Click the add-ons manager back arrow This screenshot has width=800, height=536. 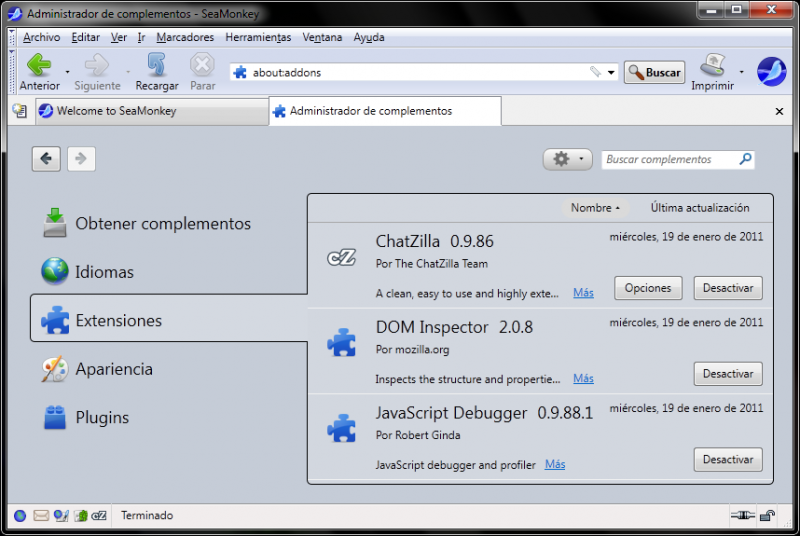46,159
